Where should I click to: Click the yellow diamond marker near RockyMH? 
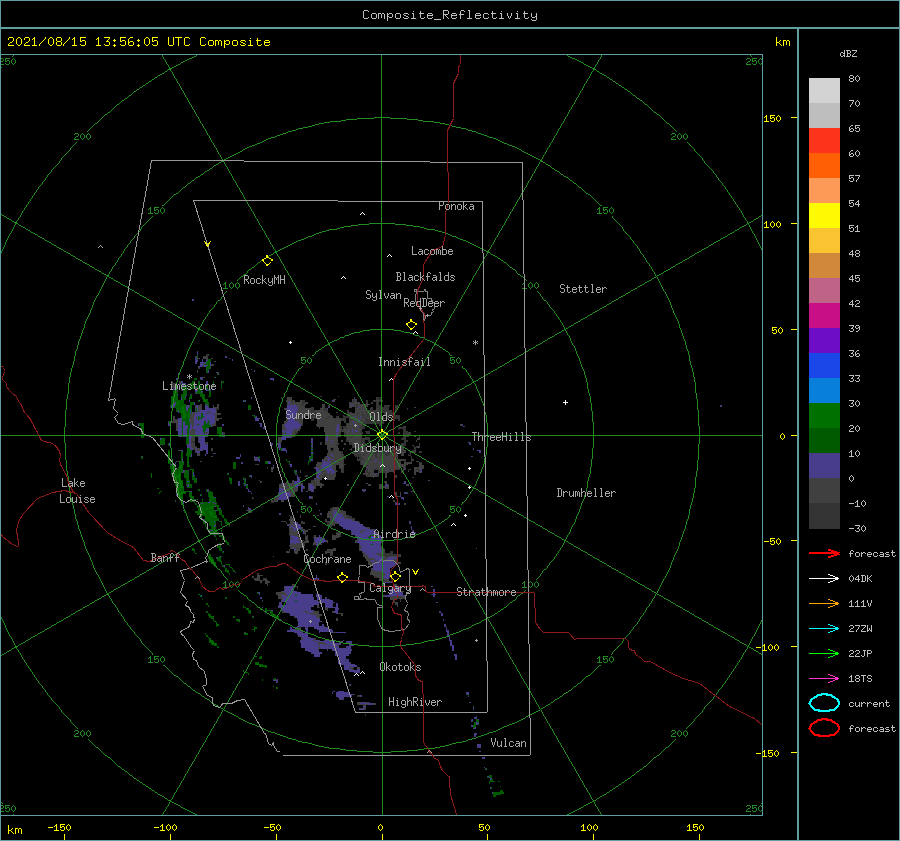click(267, 261)
